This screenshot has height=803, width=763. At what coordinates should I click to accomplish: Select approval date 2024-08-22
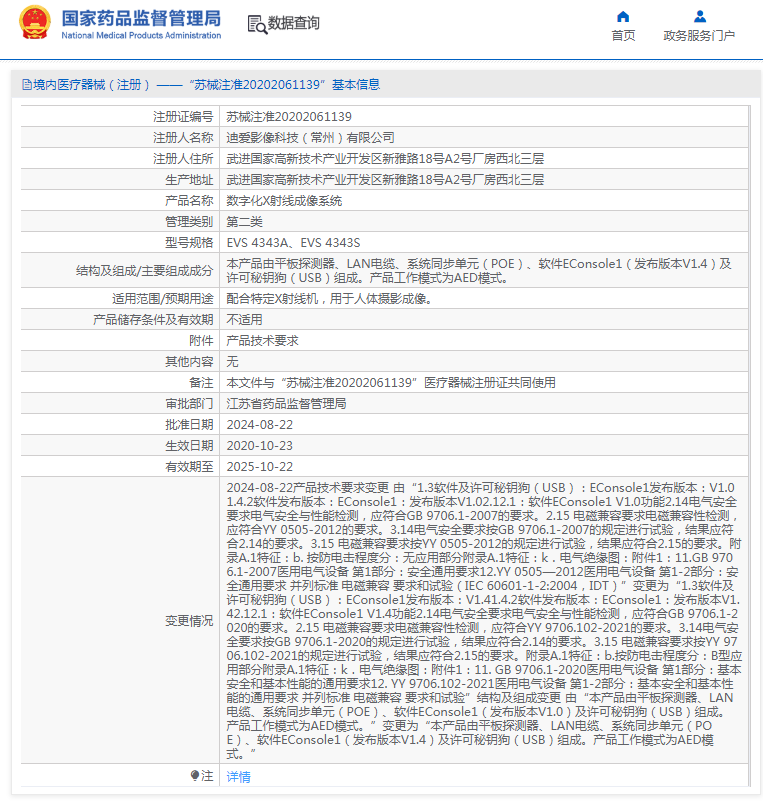pos(260,425)
